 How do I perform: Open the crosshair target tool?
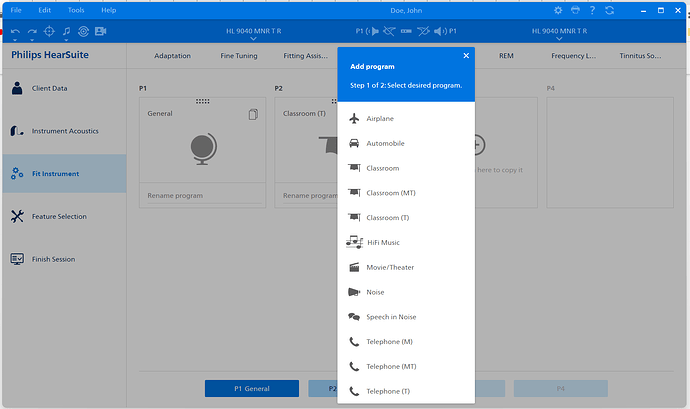(x=49, y=31)
